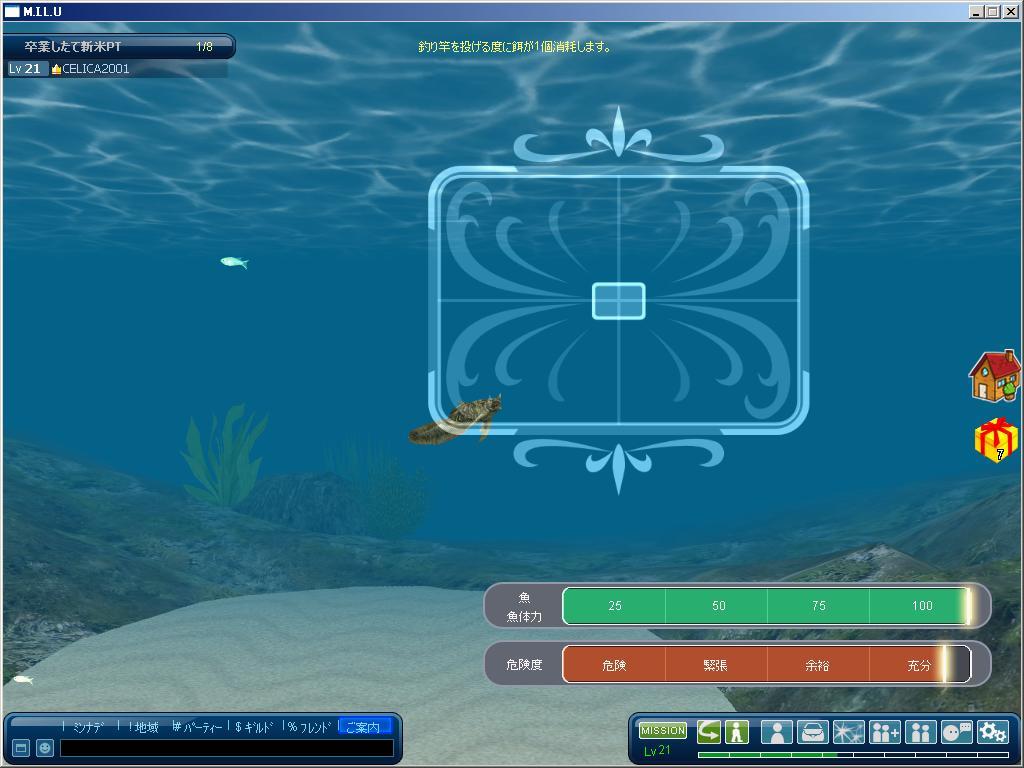Click the house icon
This screenshot has height=768, width=1024.
994,377
